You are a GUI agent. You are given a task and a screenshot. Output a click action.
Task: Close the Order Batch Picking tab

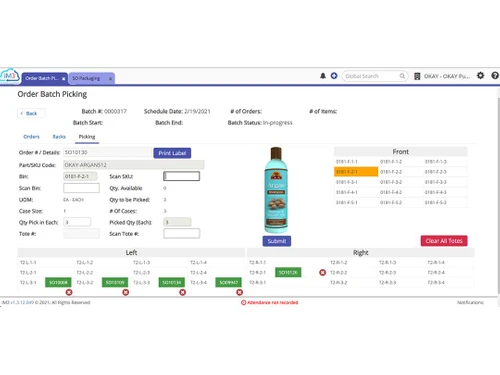click(63, 79)
